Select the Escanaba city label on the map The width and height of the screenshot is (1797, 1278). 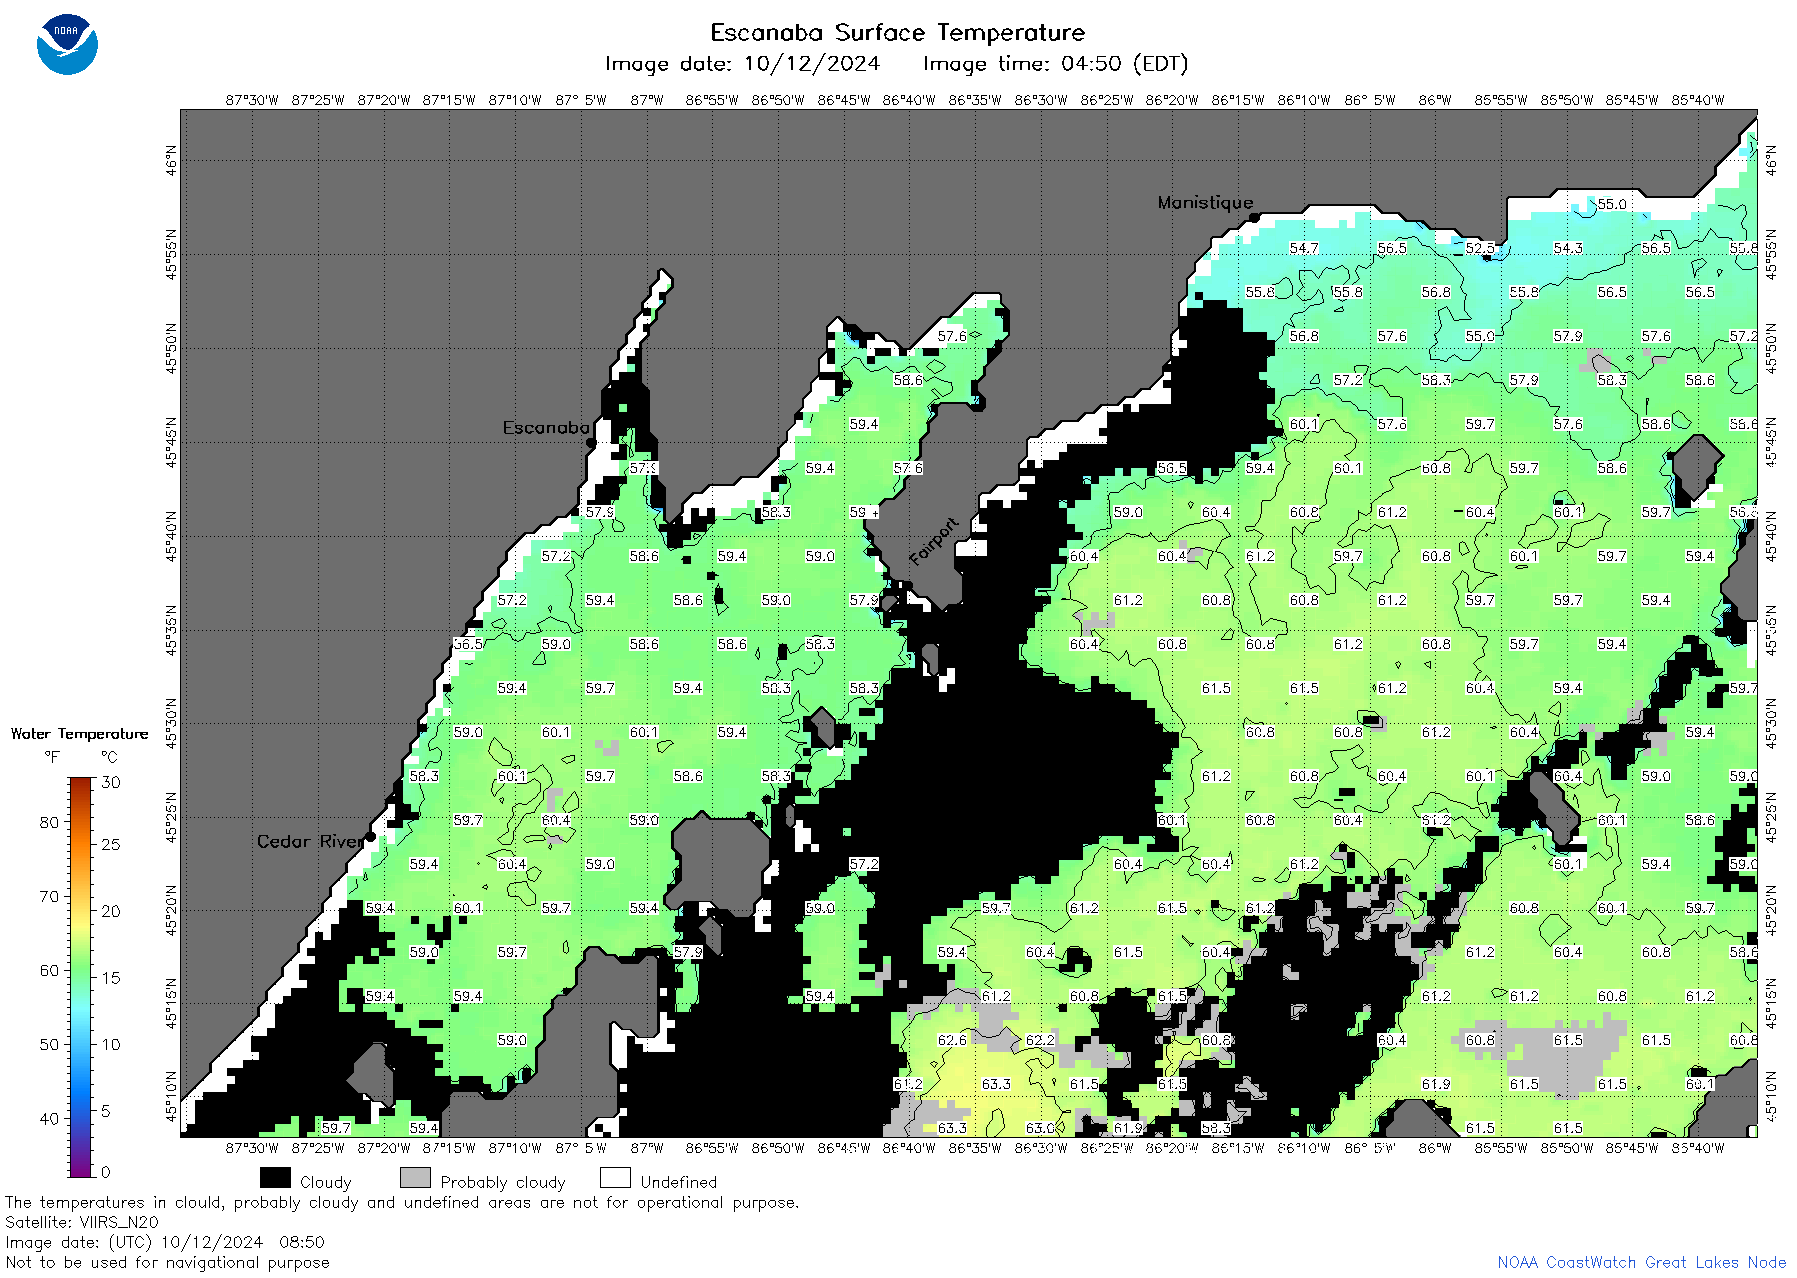546,427
